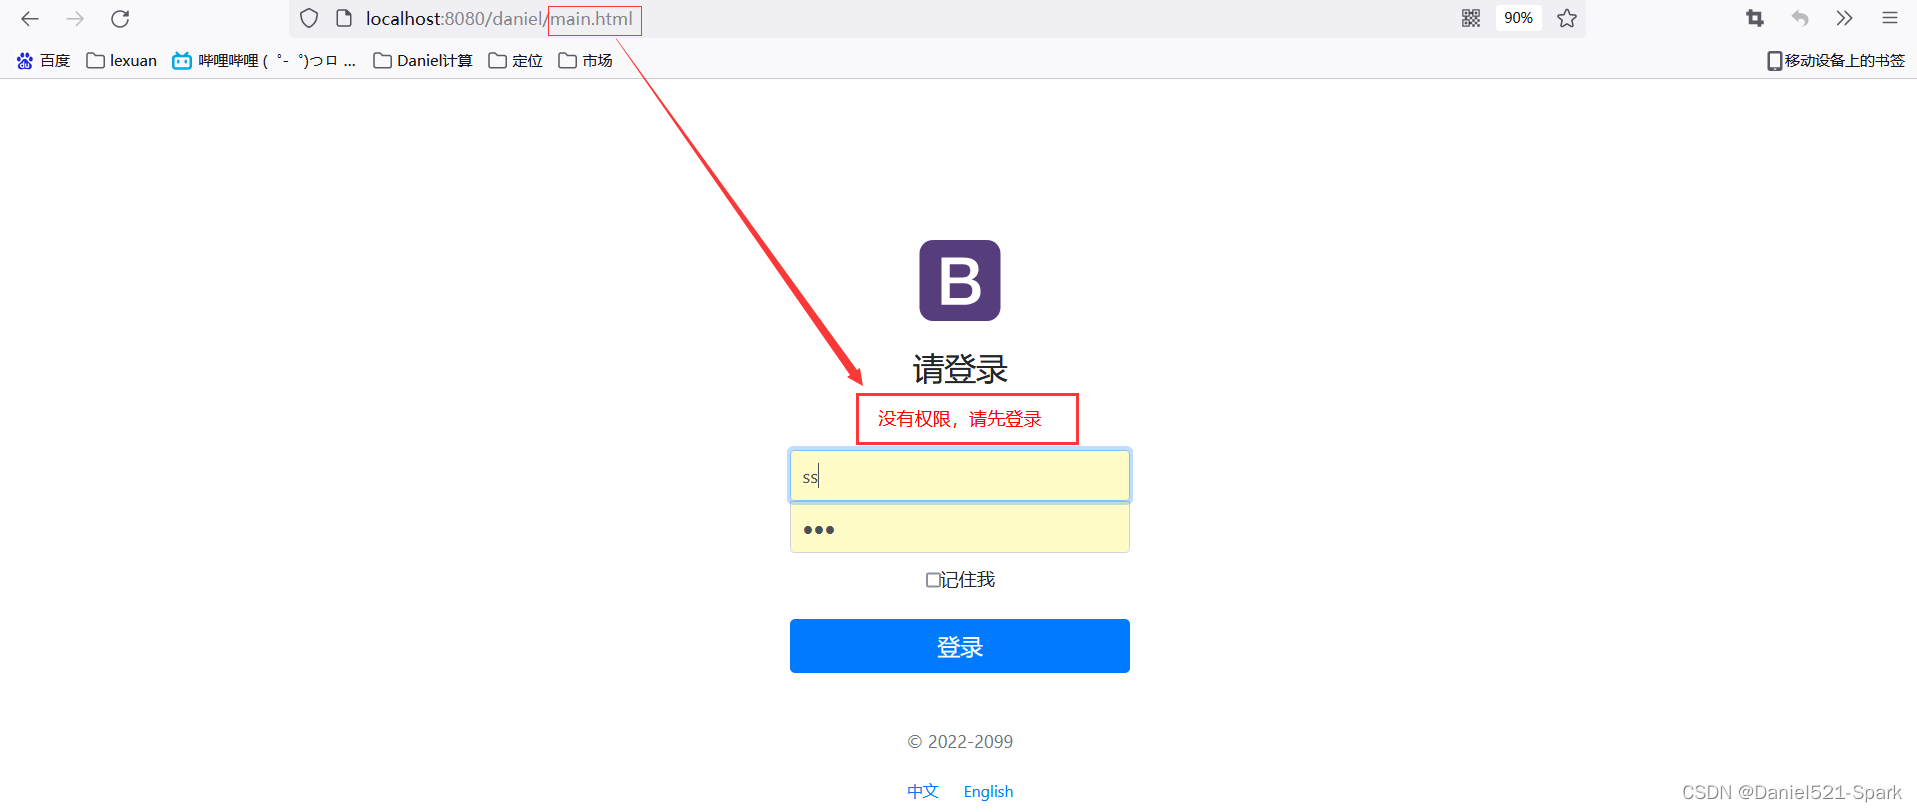The width and height of the screenshot is (1917, 812).
Task: Click the address bar URL text
Action: pyautogui.click(x=499, y=19)
